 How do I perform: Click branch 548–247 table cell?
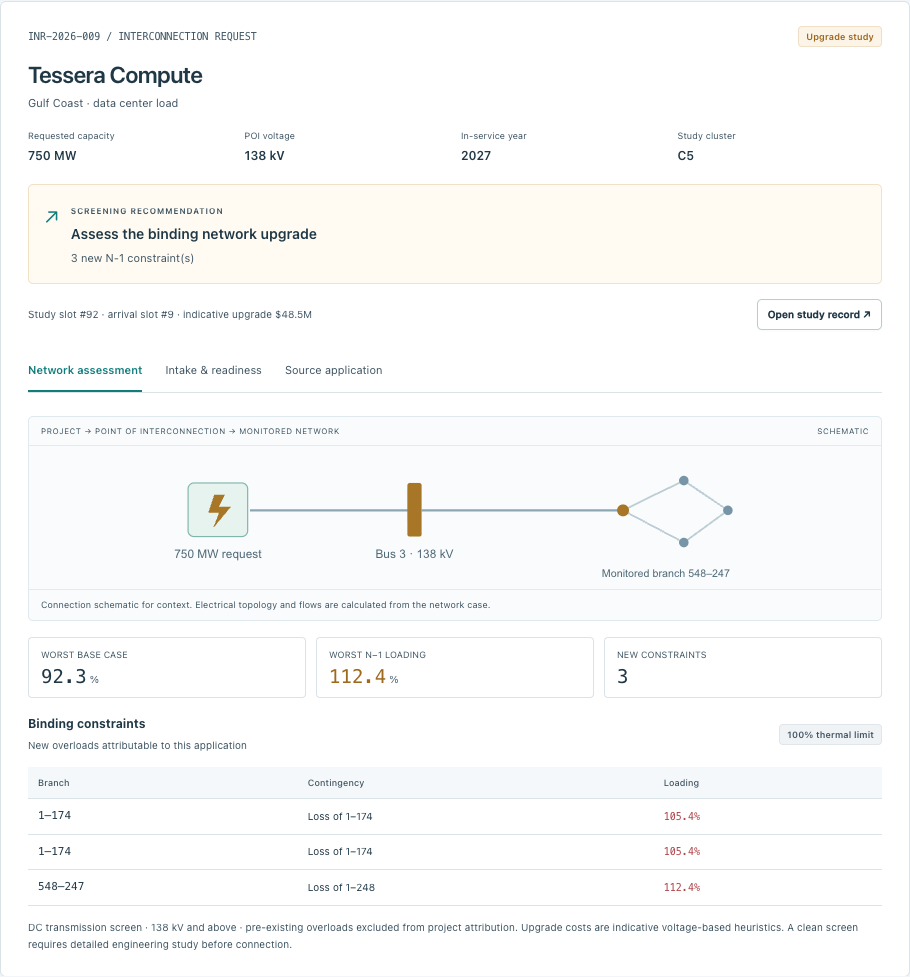pyautogui.click(x=61, y=886)
